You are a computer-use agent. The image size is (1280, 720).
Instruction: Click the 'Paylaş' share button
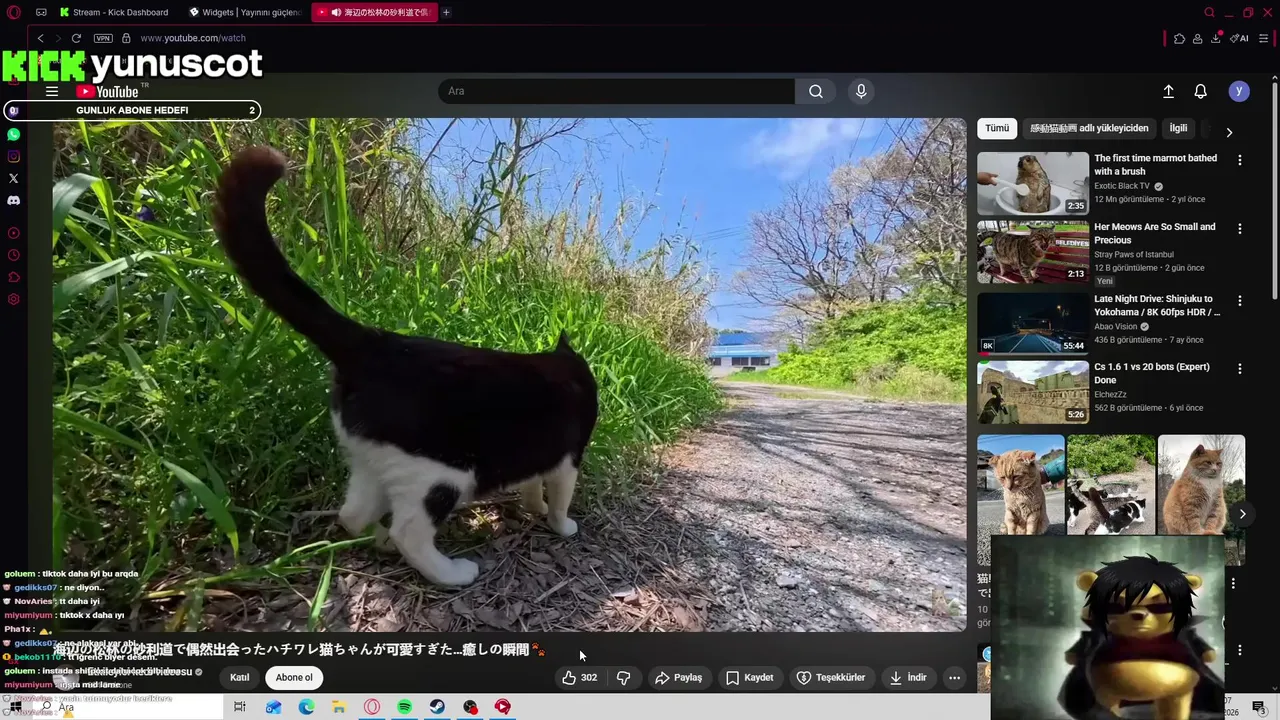click(679, 677)
